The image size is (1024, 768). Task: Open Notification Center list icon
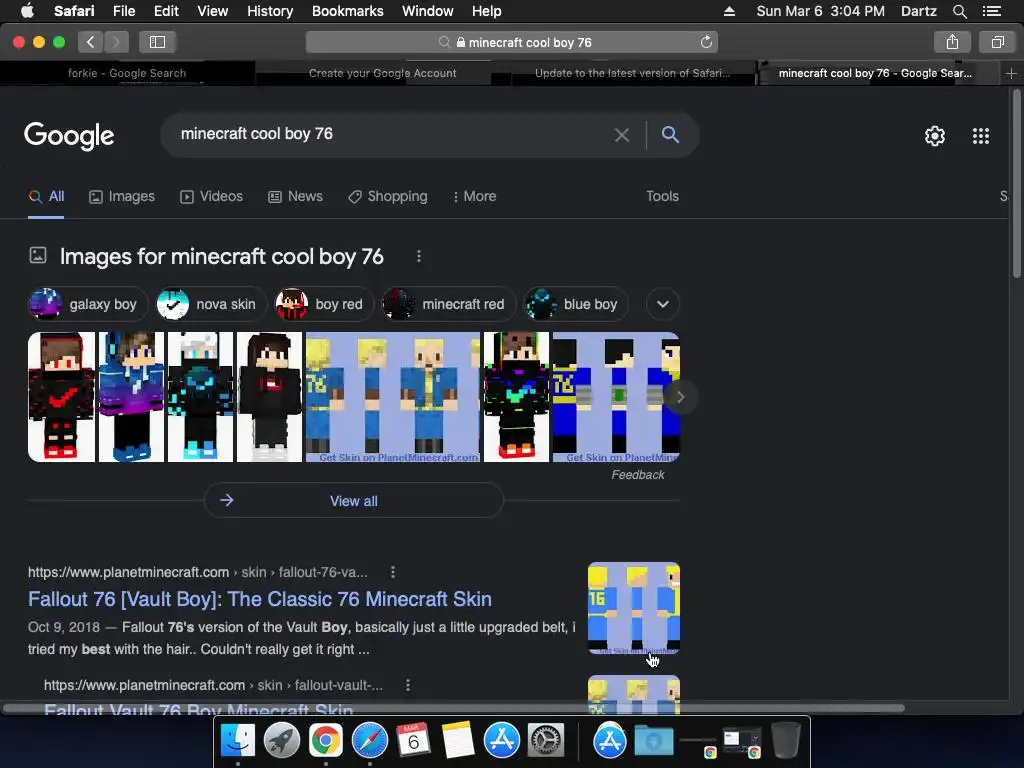pyautogui.click(x=991, y=11)
